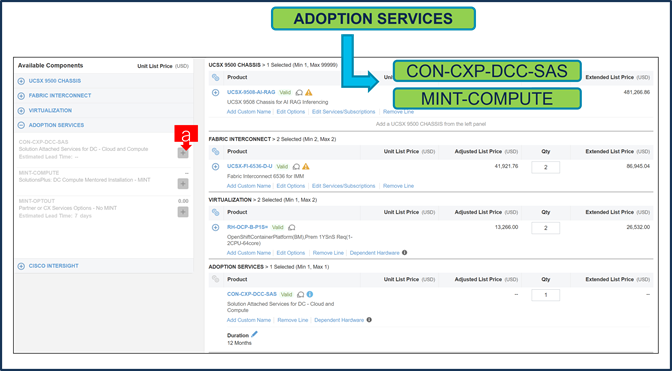This screenshot has height=371, width=672.
Task: Open Edit Options for RH-OCP-B-P1S=
Action: tap(291, 253)
